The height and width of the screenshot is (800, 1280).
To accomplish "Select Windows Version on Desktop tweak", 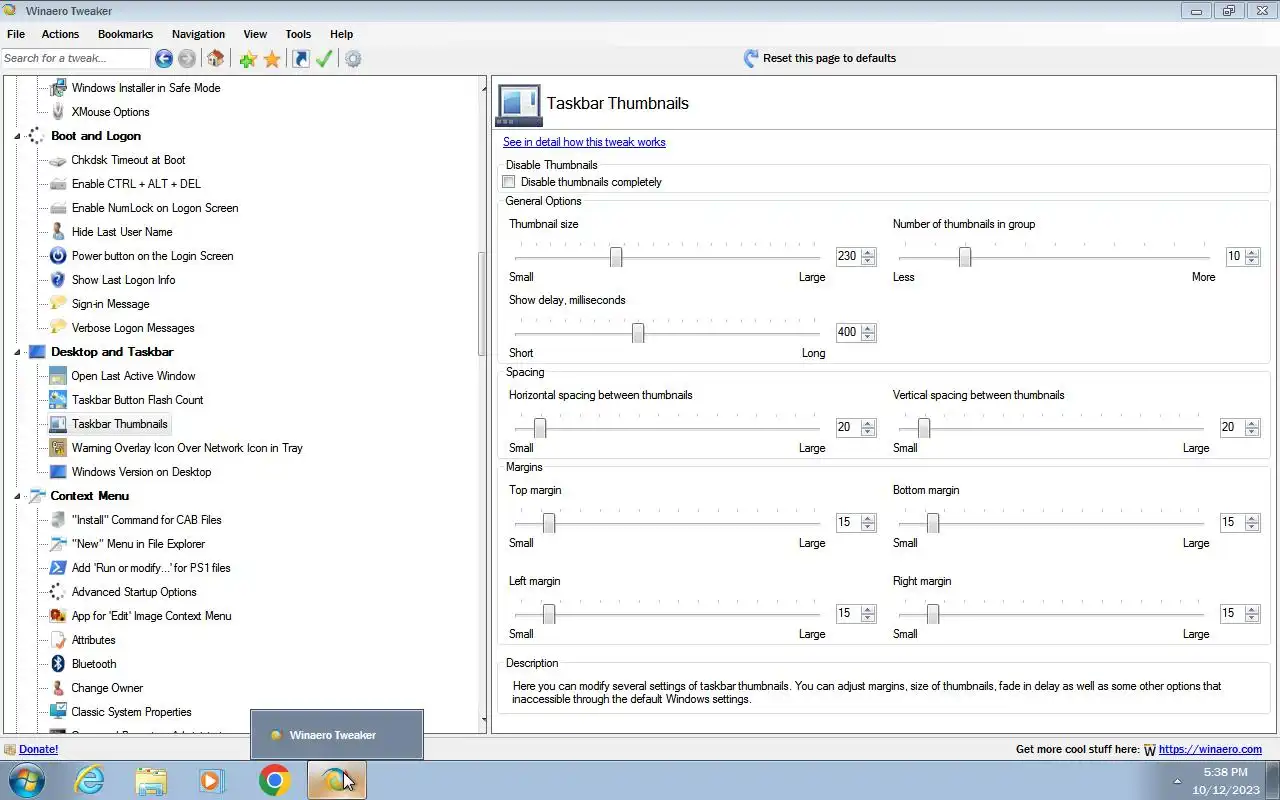I will (x=141, y=472).
